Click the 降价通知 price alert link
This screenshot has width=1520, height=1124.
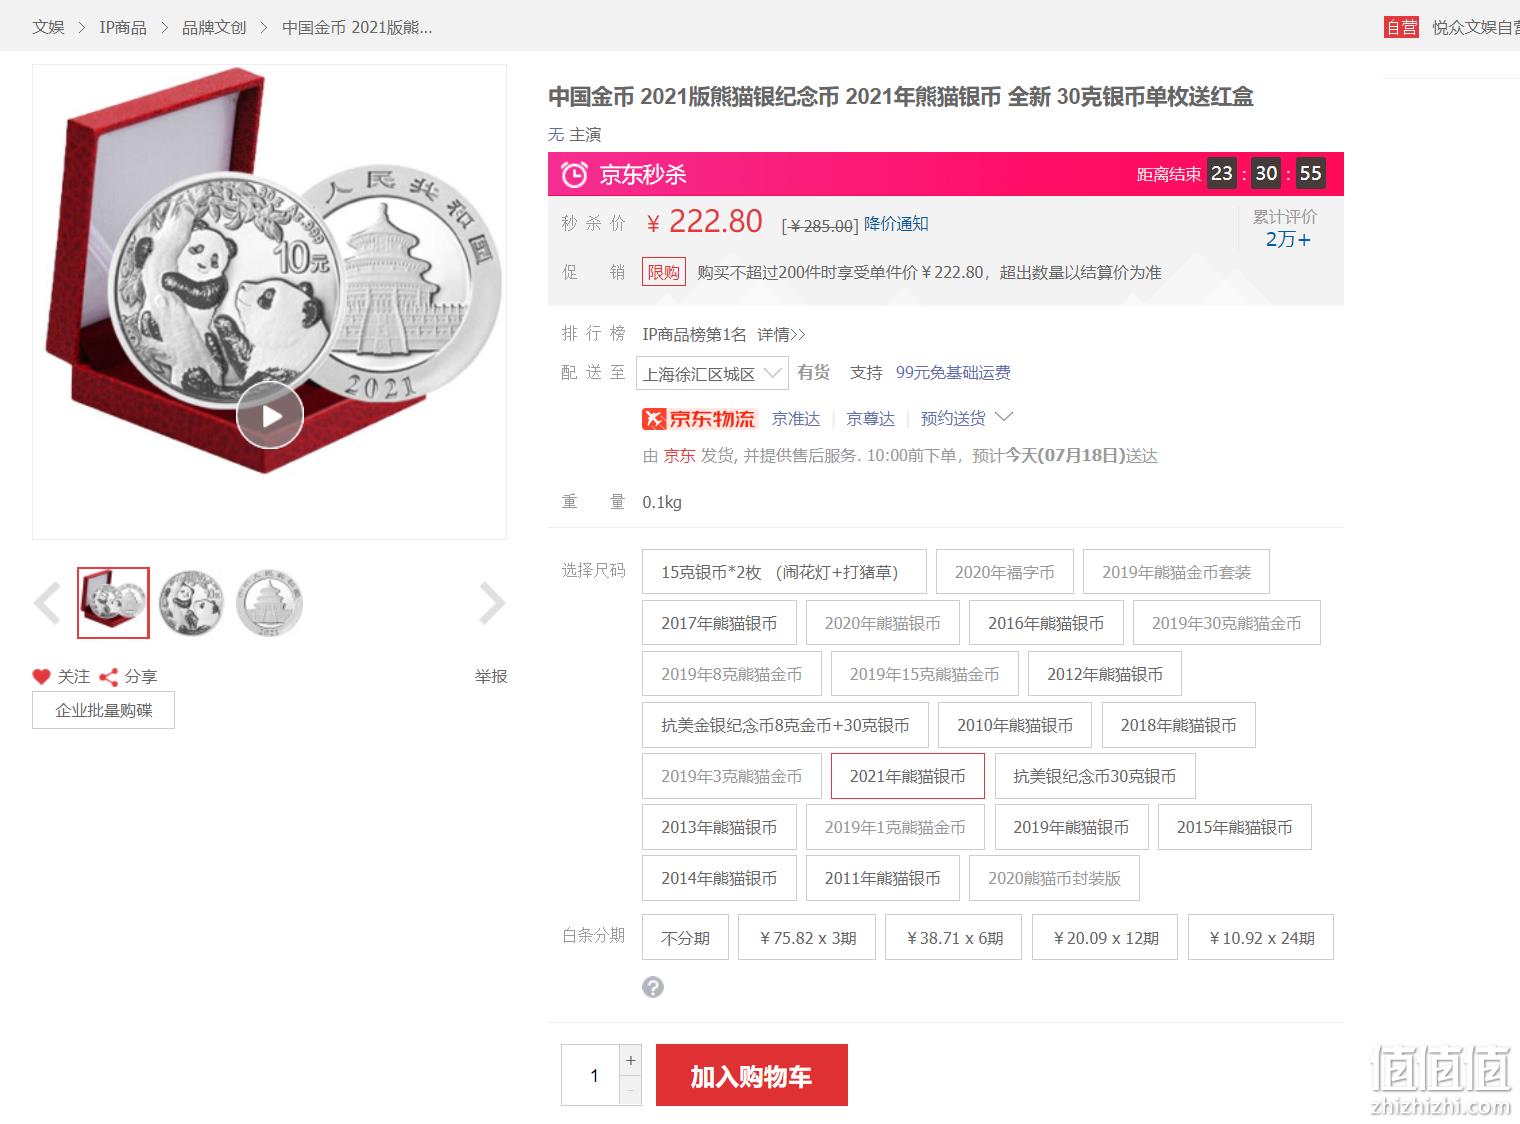pos(896,223)
